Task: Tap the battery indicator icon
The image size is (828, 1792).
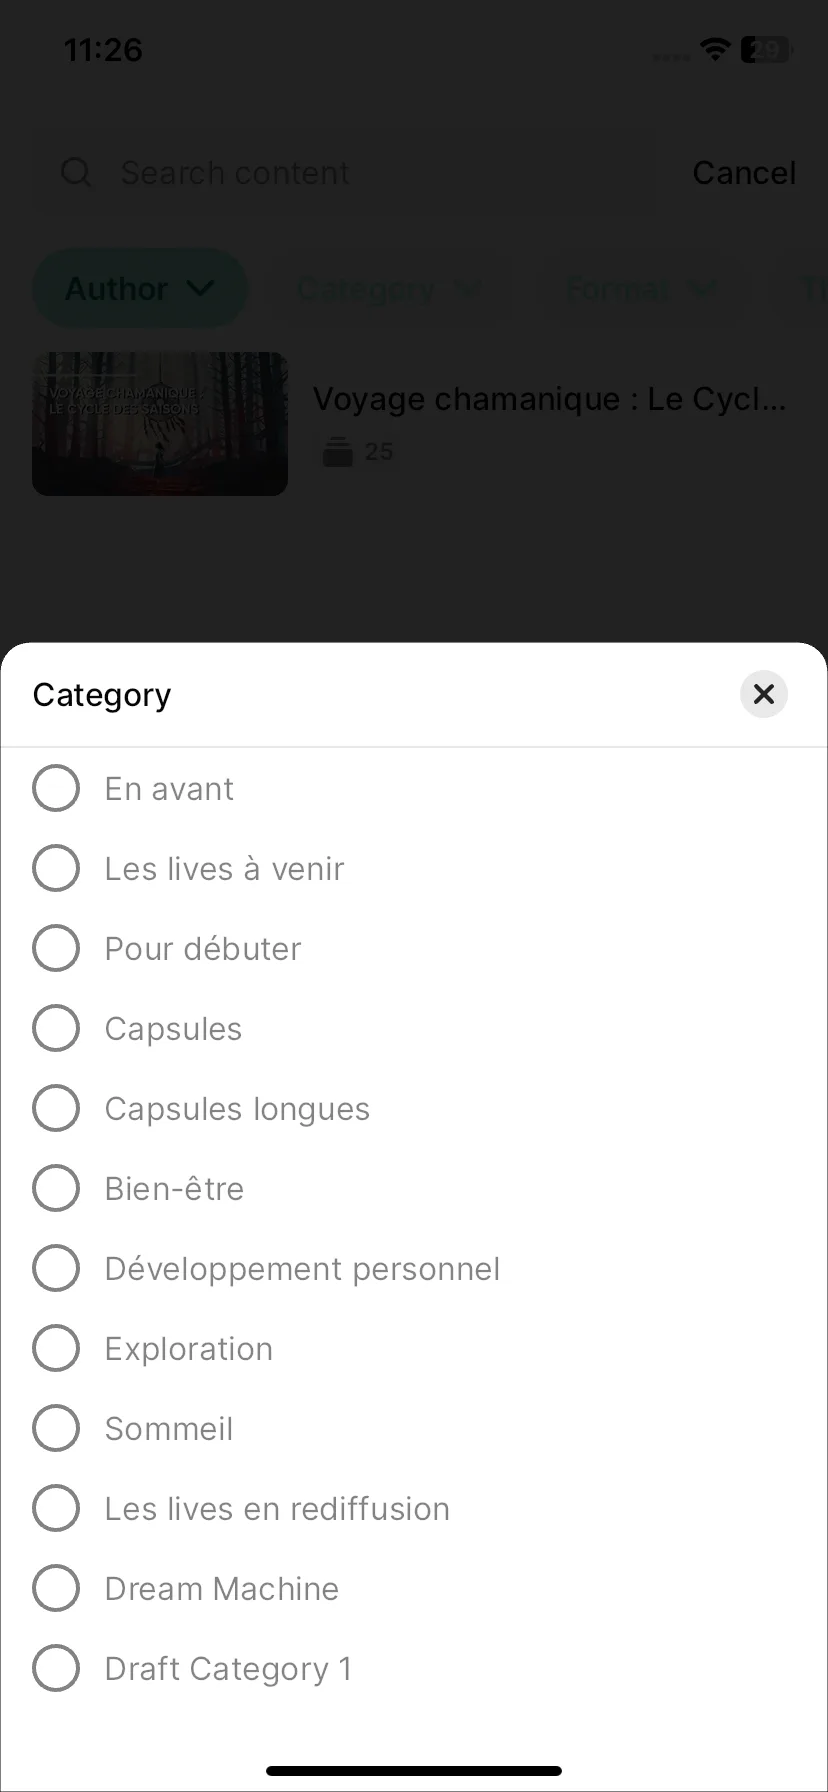Action: [767, 49]
